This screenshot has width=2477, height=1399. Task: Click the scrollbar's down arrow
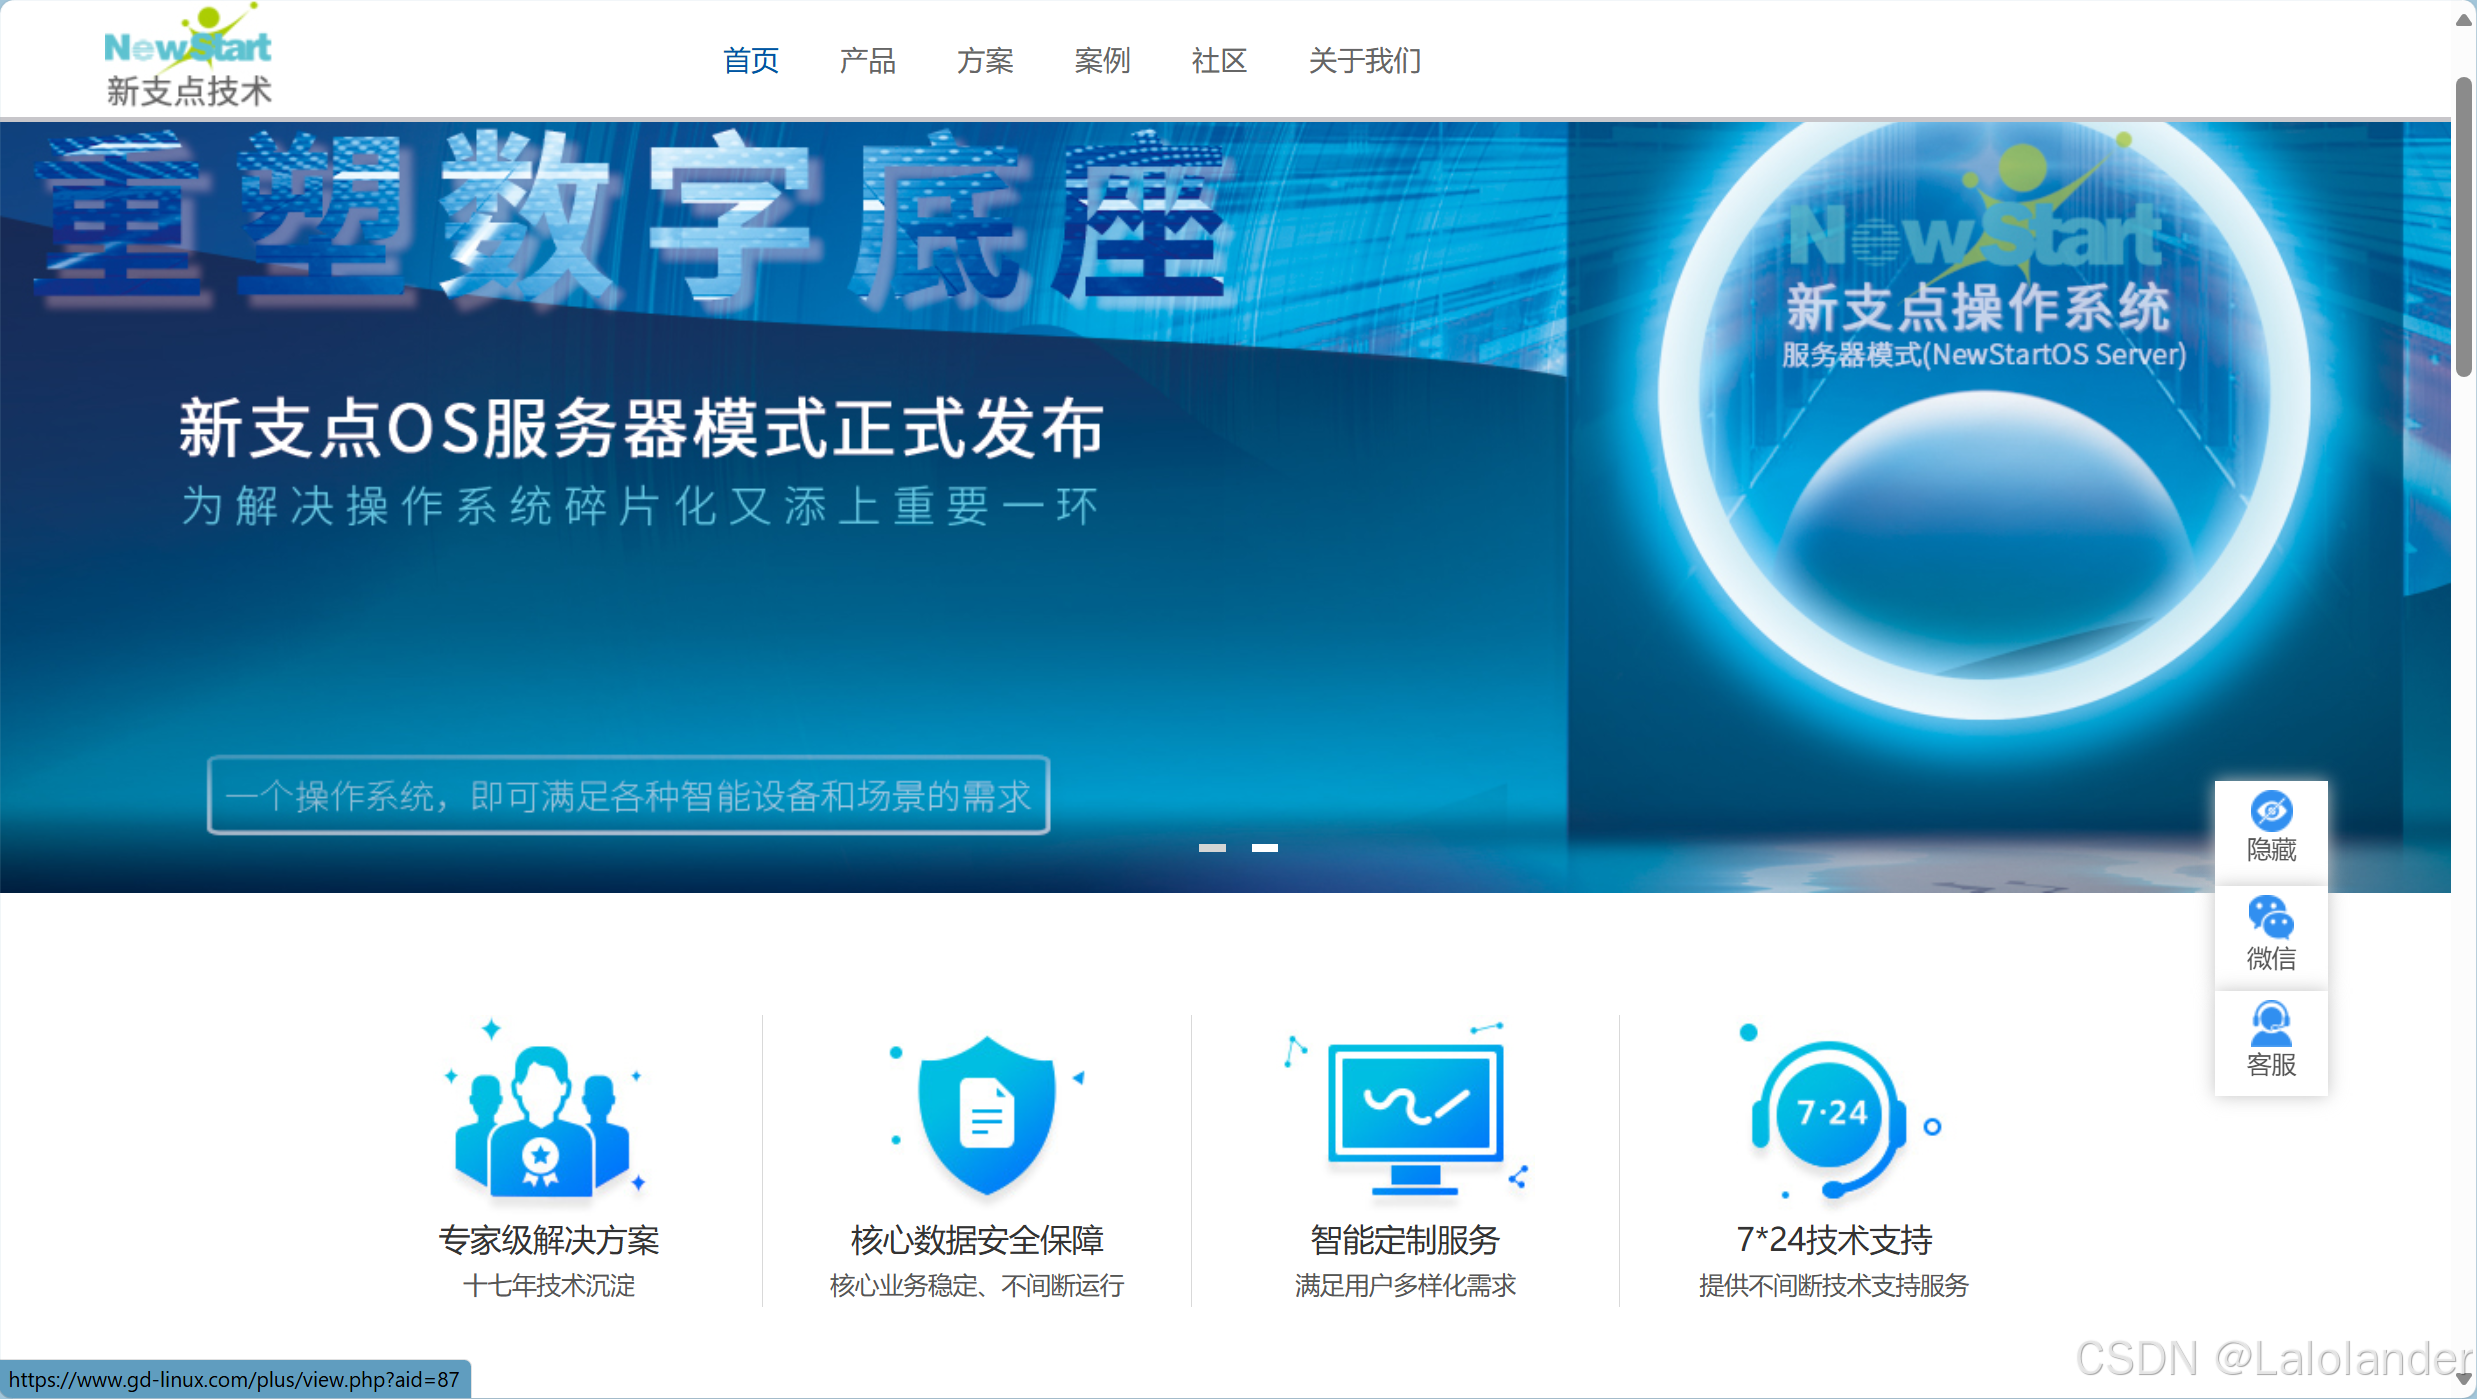pyautogui.click(x=2463, y=1380)
